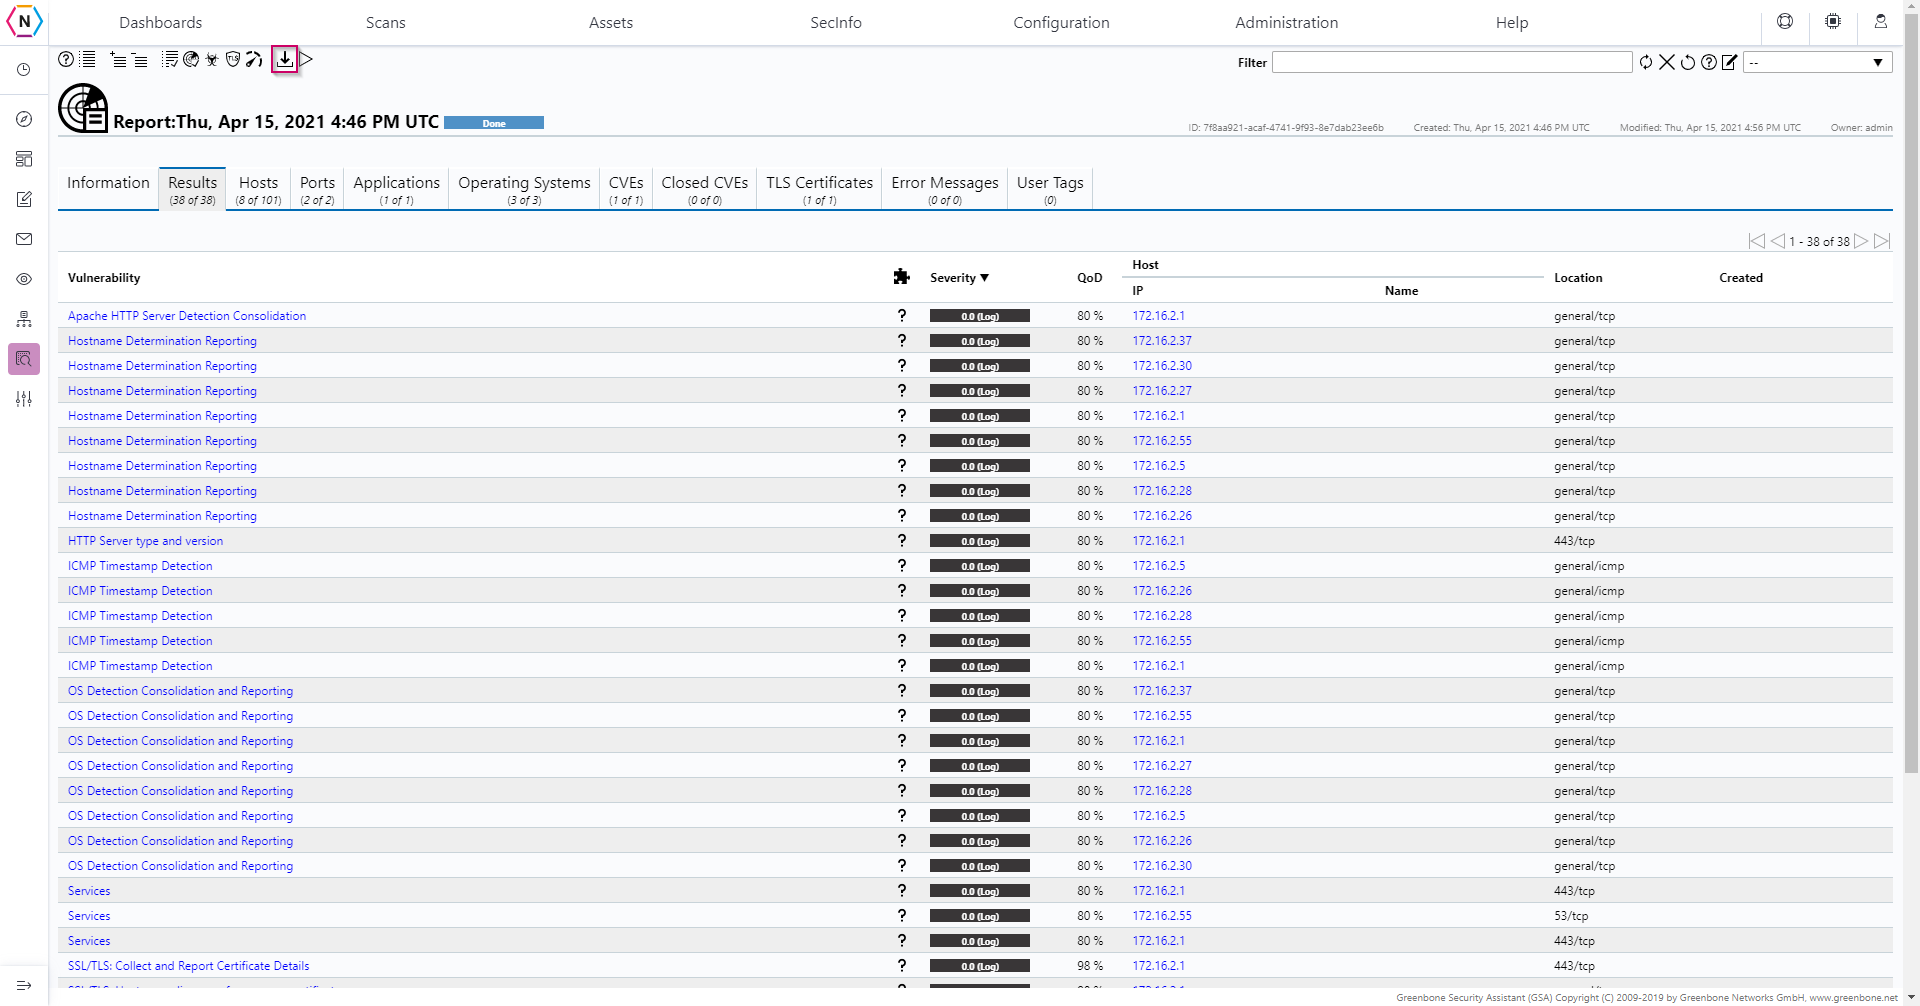This screenshot has height=1006, width=1920.
Task: Switch to the User Tags tab
Action: [1050, 189]
